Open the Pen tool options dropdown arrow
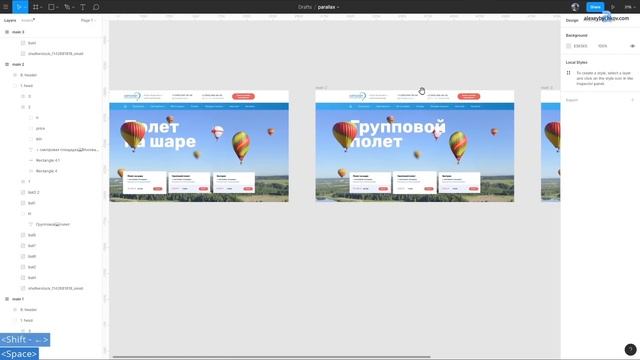The image size is (640, 360). (x=73, y=7)
